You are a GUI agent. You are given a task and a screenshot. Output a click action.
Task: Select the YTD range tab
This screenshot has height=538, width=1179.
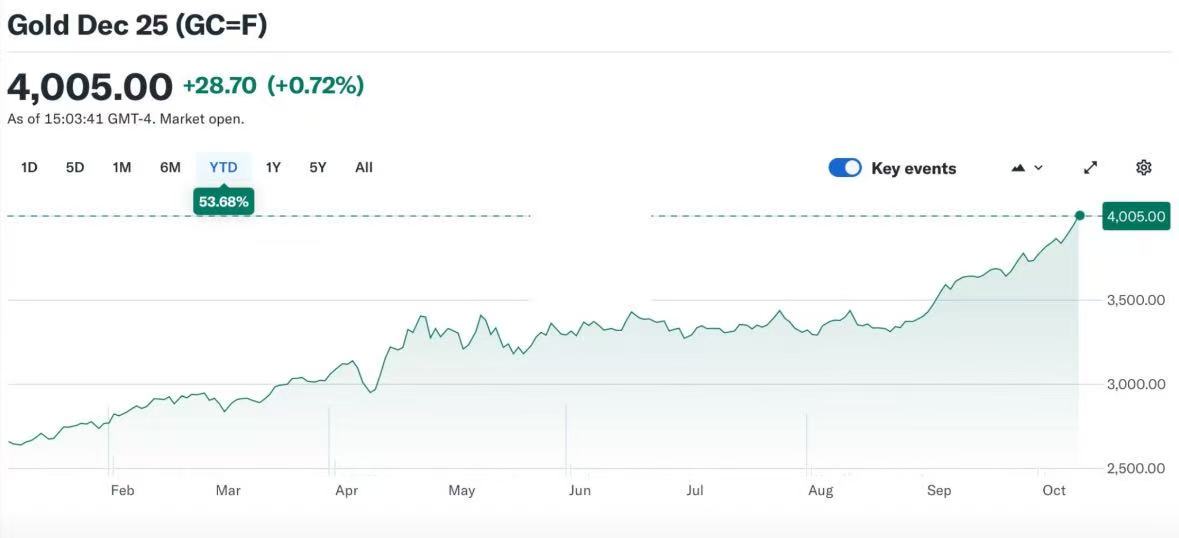[223, 168]
